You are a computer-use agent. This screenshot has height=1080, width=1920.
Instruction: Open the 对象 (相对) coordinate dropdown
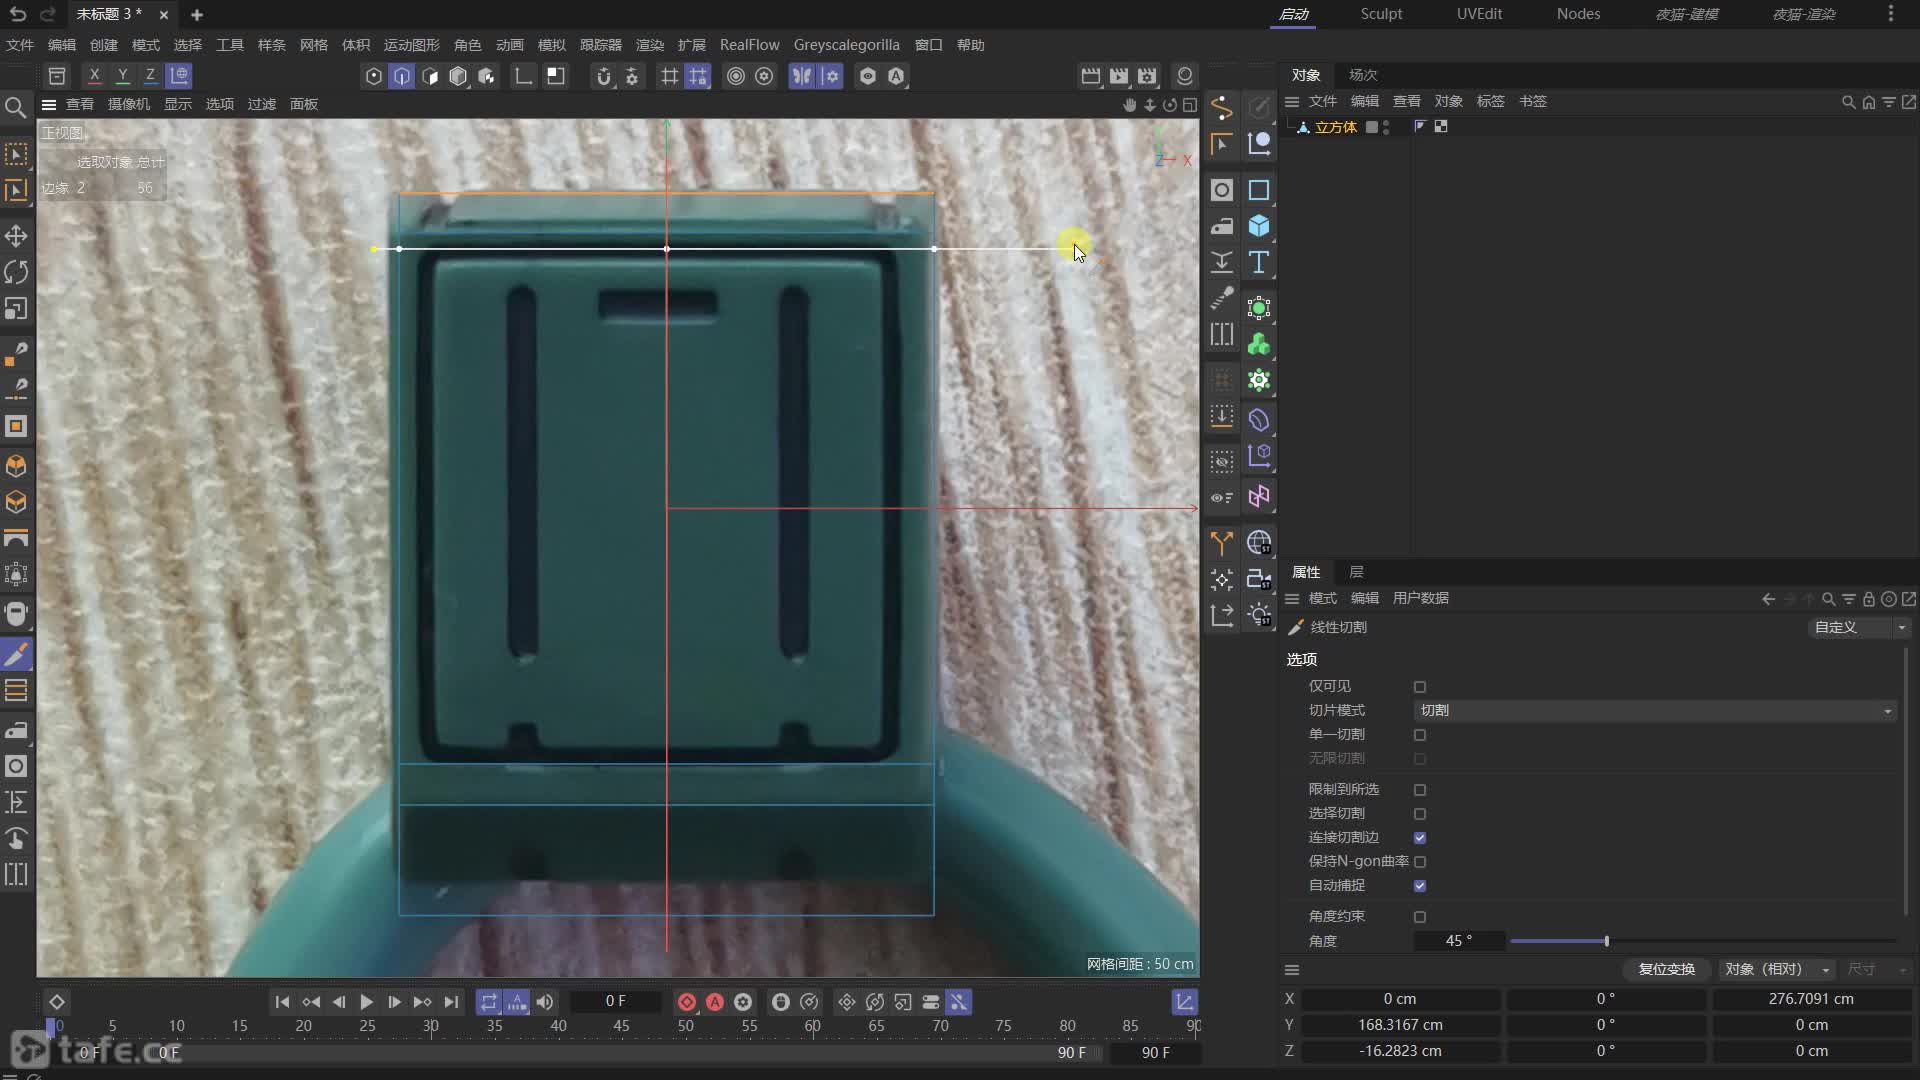click(x=1777, y=969)
